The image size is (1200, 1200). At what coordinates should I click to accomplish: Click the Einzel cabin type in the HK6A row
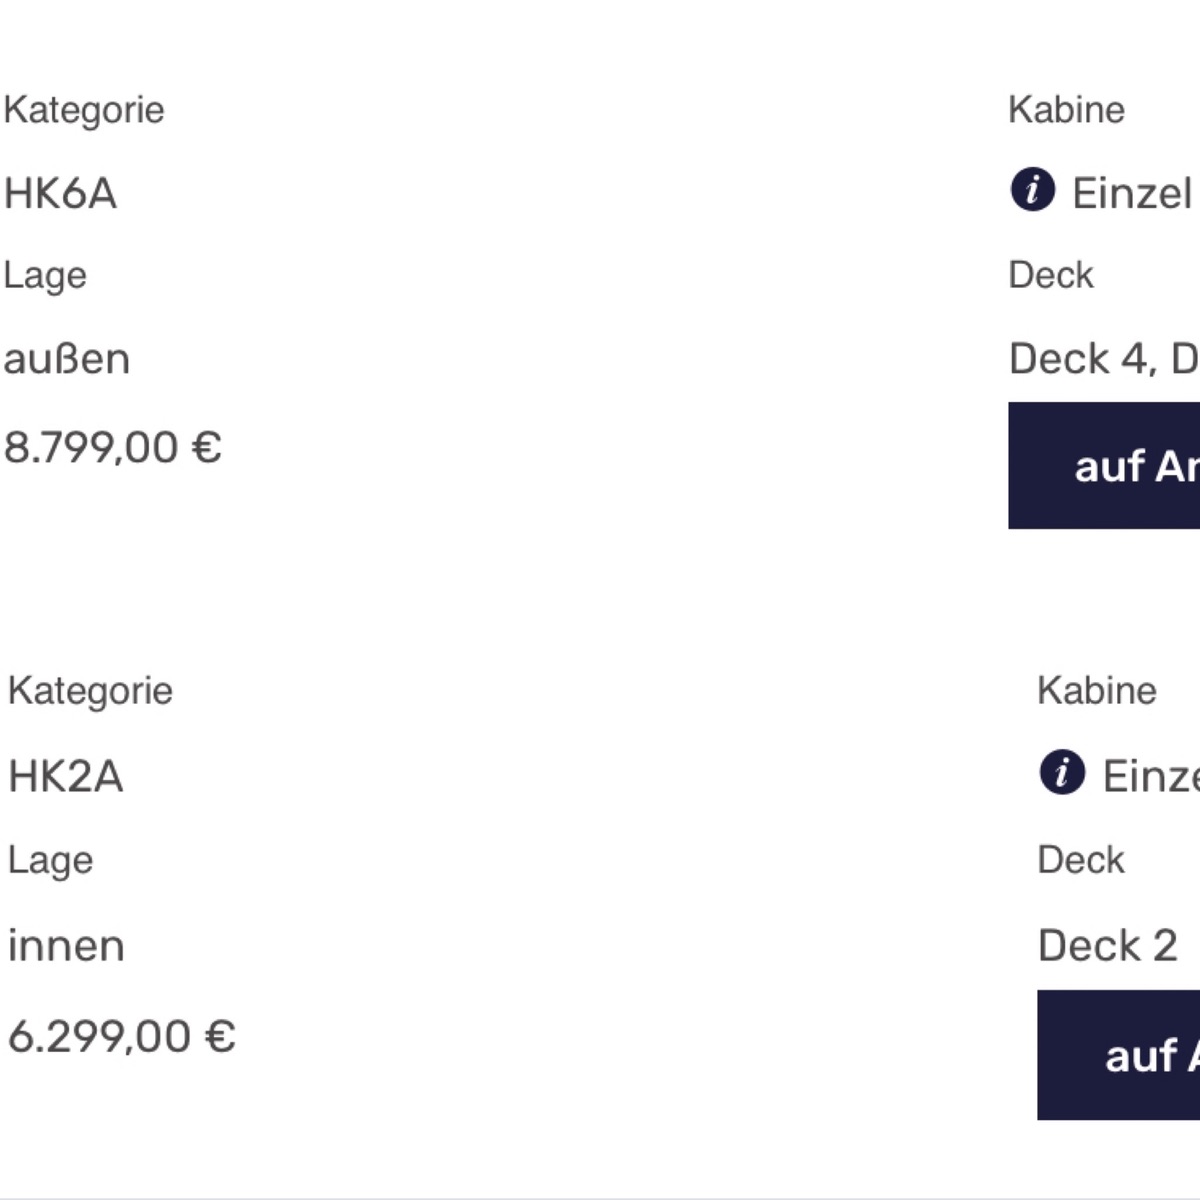pos(1132,193)
